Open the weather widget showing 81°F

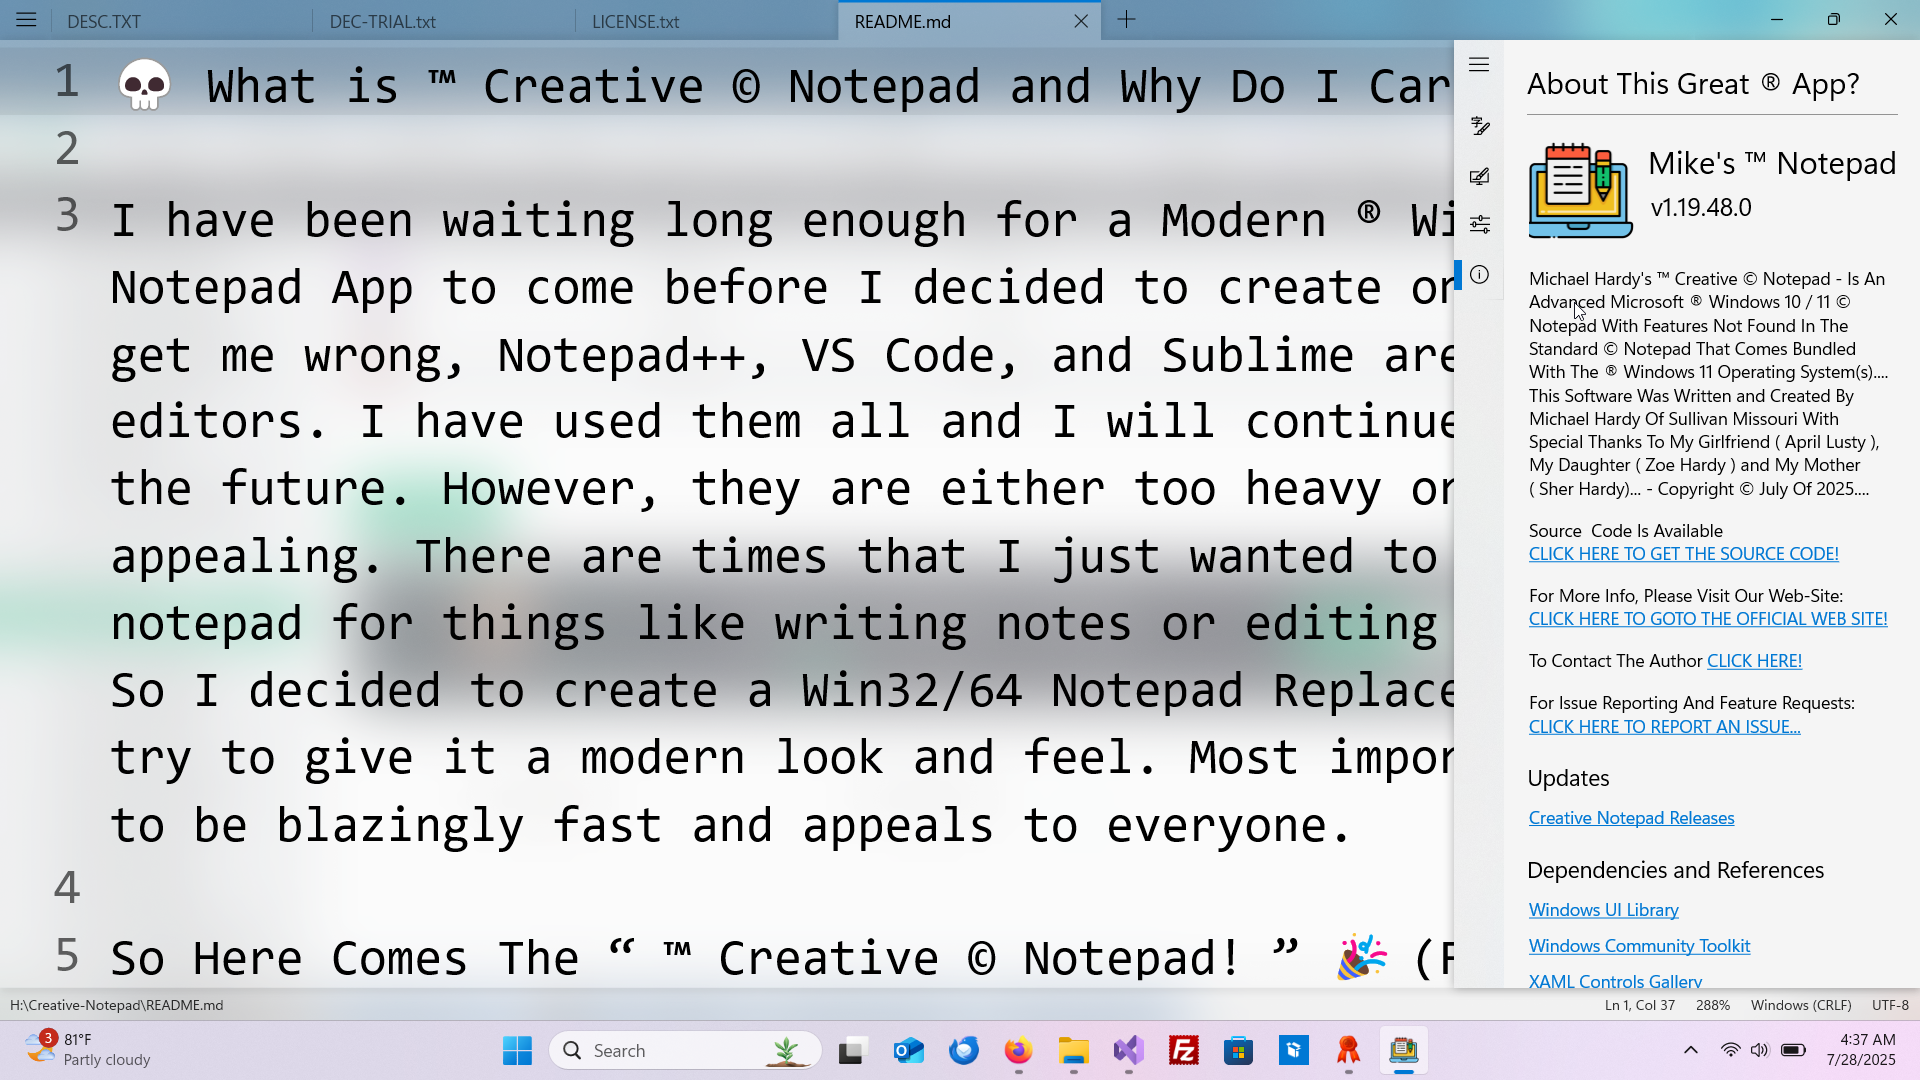click(x=88, y=1050)
